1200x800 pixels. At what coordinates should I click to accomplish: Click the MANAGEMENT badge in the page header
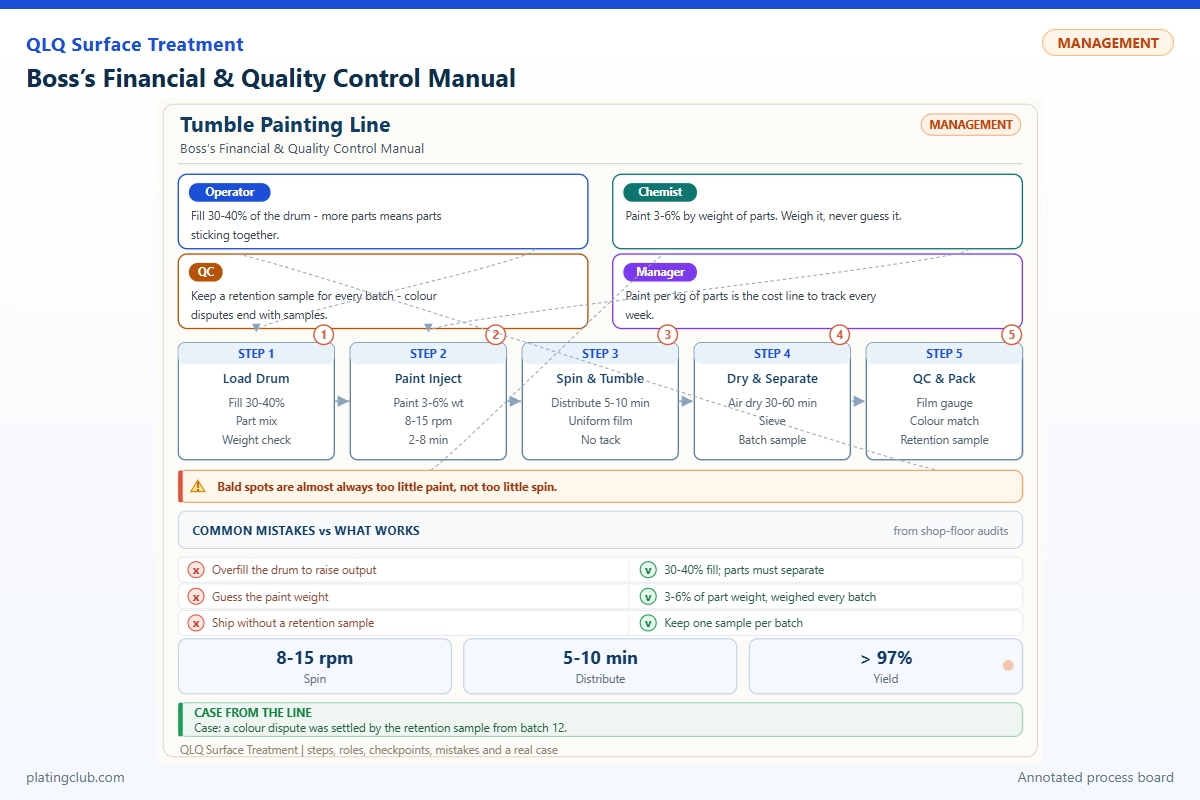pyautogui.click(x=1108, y=43)
